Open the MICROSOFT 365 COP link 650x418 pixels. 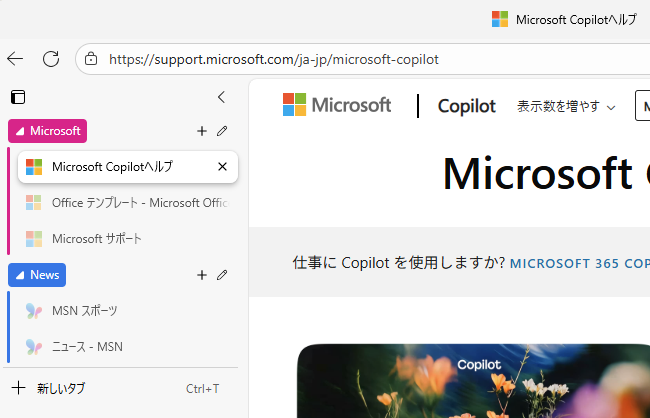[580, 264]
